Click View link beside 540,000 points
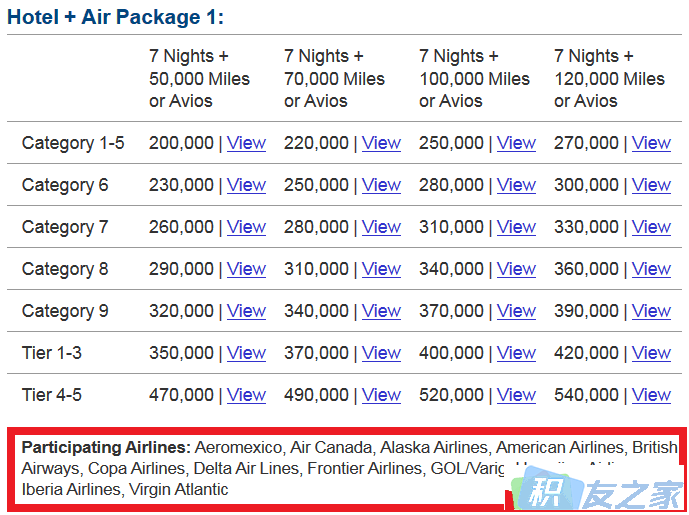 pos(651,395)
